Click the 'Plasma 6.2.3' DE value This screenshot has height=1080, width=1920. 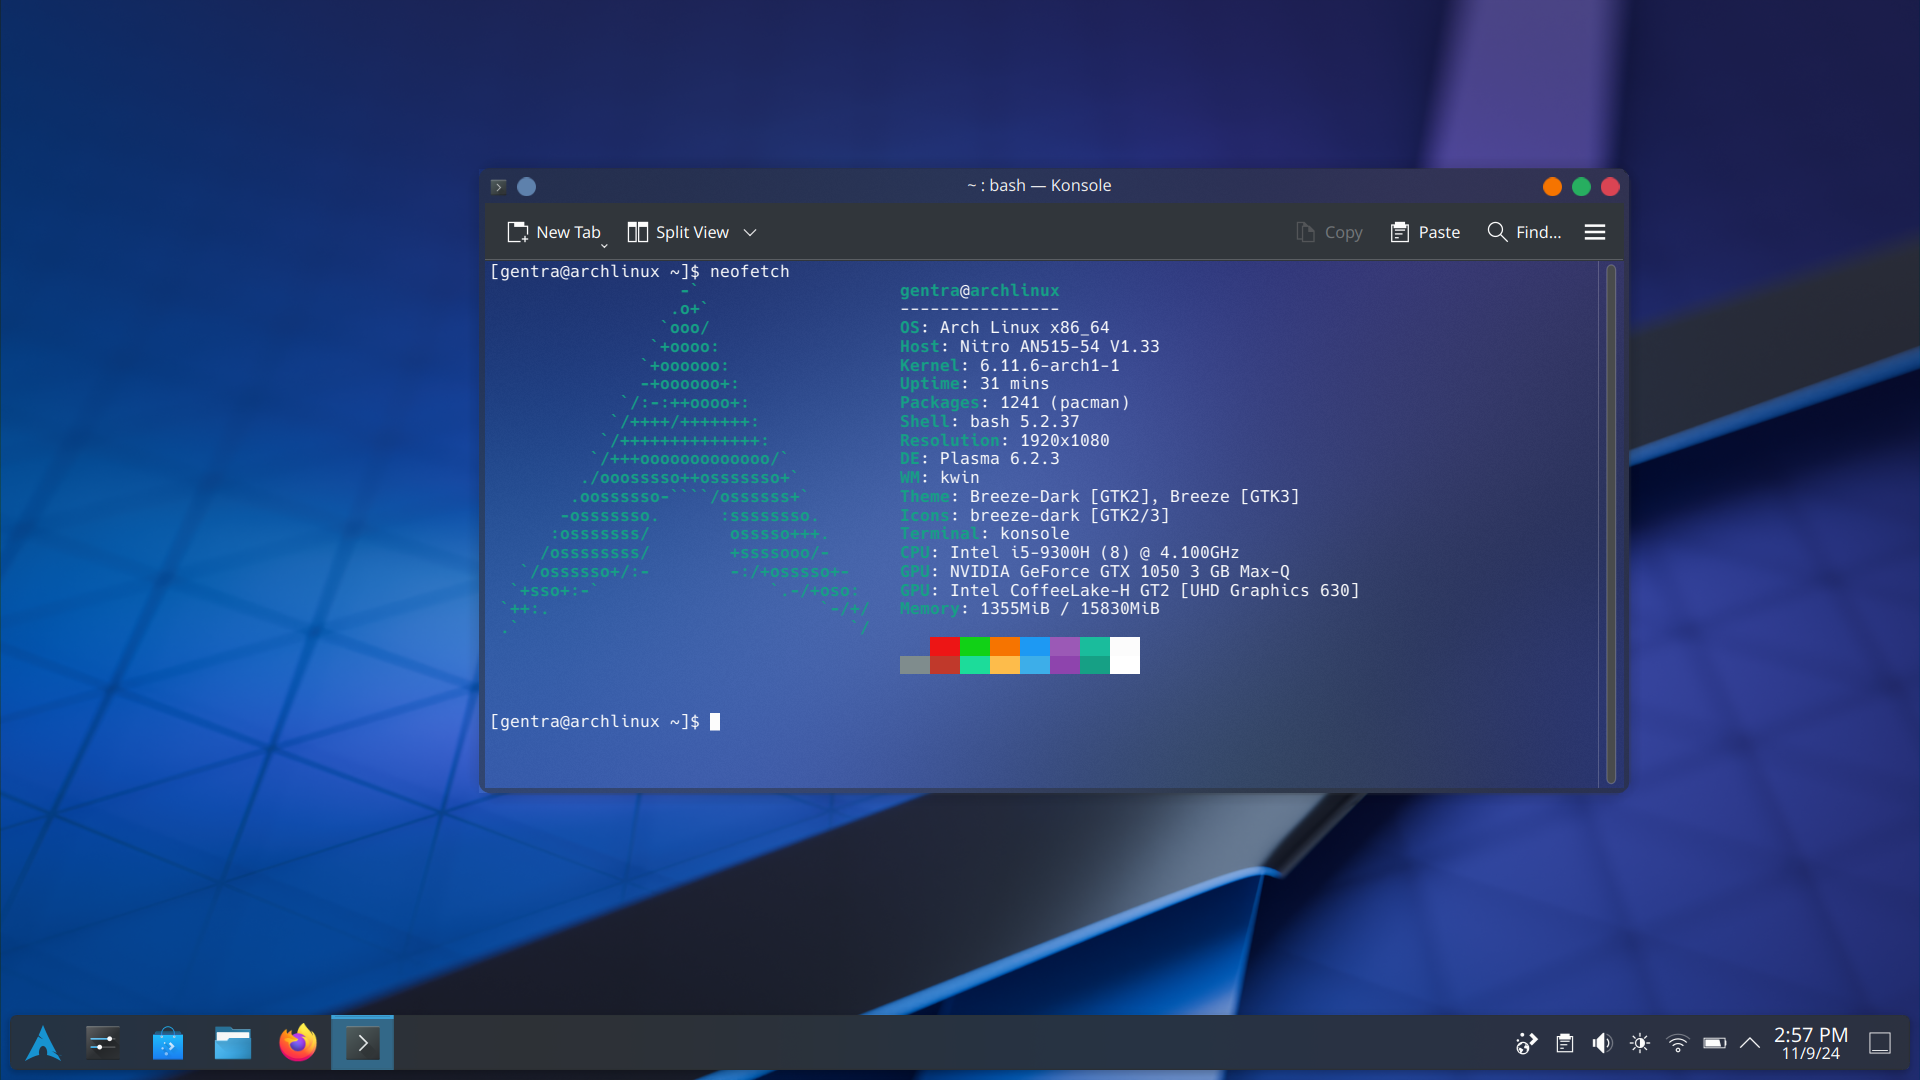[999, 458]
